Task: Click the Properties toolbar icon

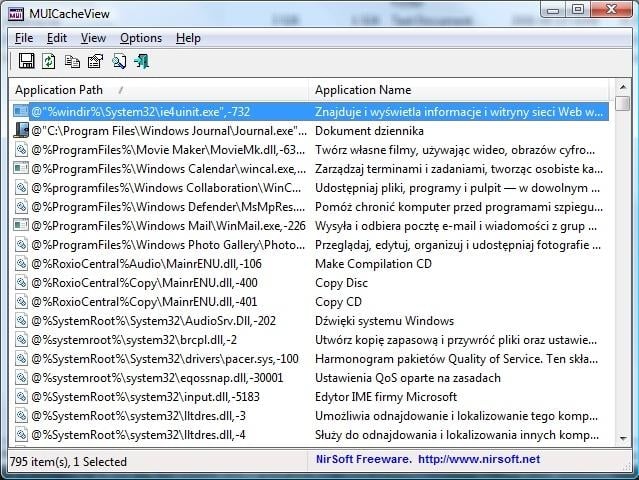Action: point(96,61)
